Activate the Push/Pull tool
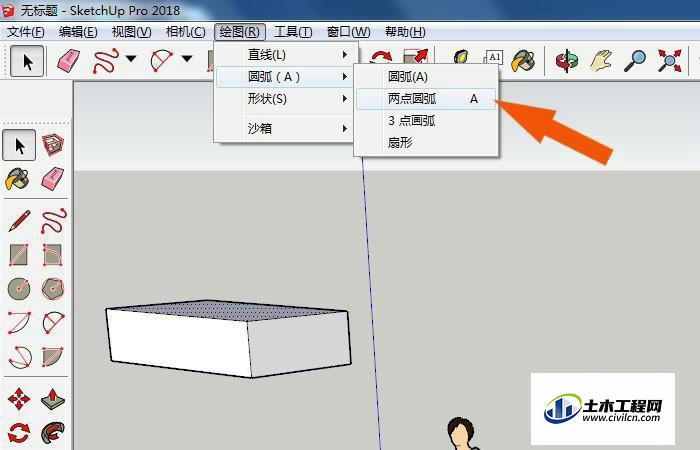Image resolution: width=700 pixels, height=450 pixels. (53, 399)
